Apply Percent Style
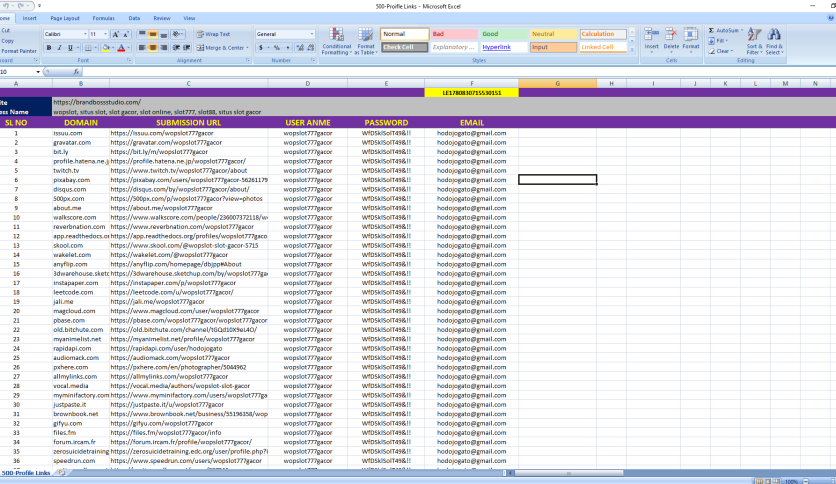Screen dimensions: 836x484 pyautogui.click(x=277, y=48)
